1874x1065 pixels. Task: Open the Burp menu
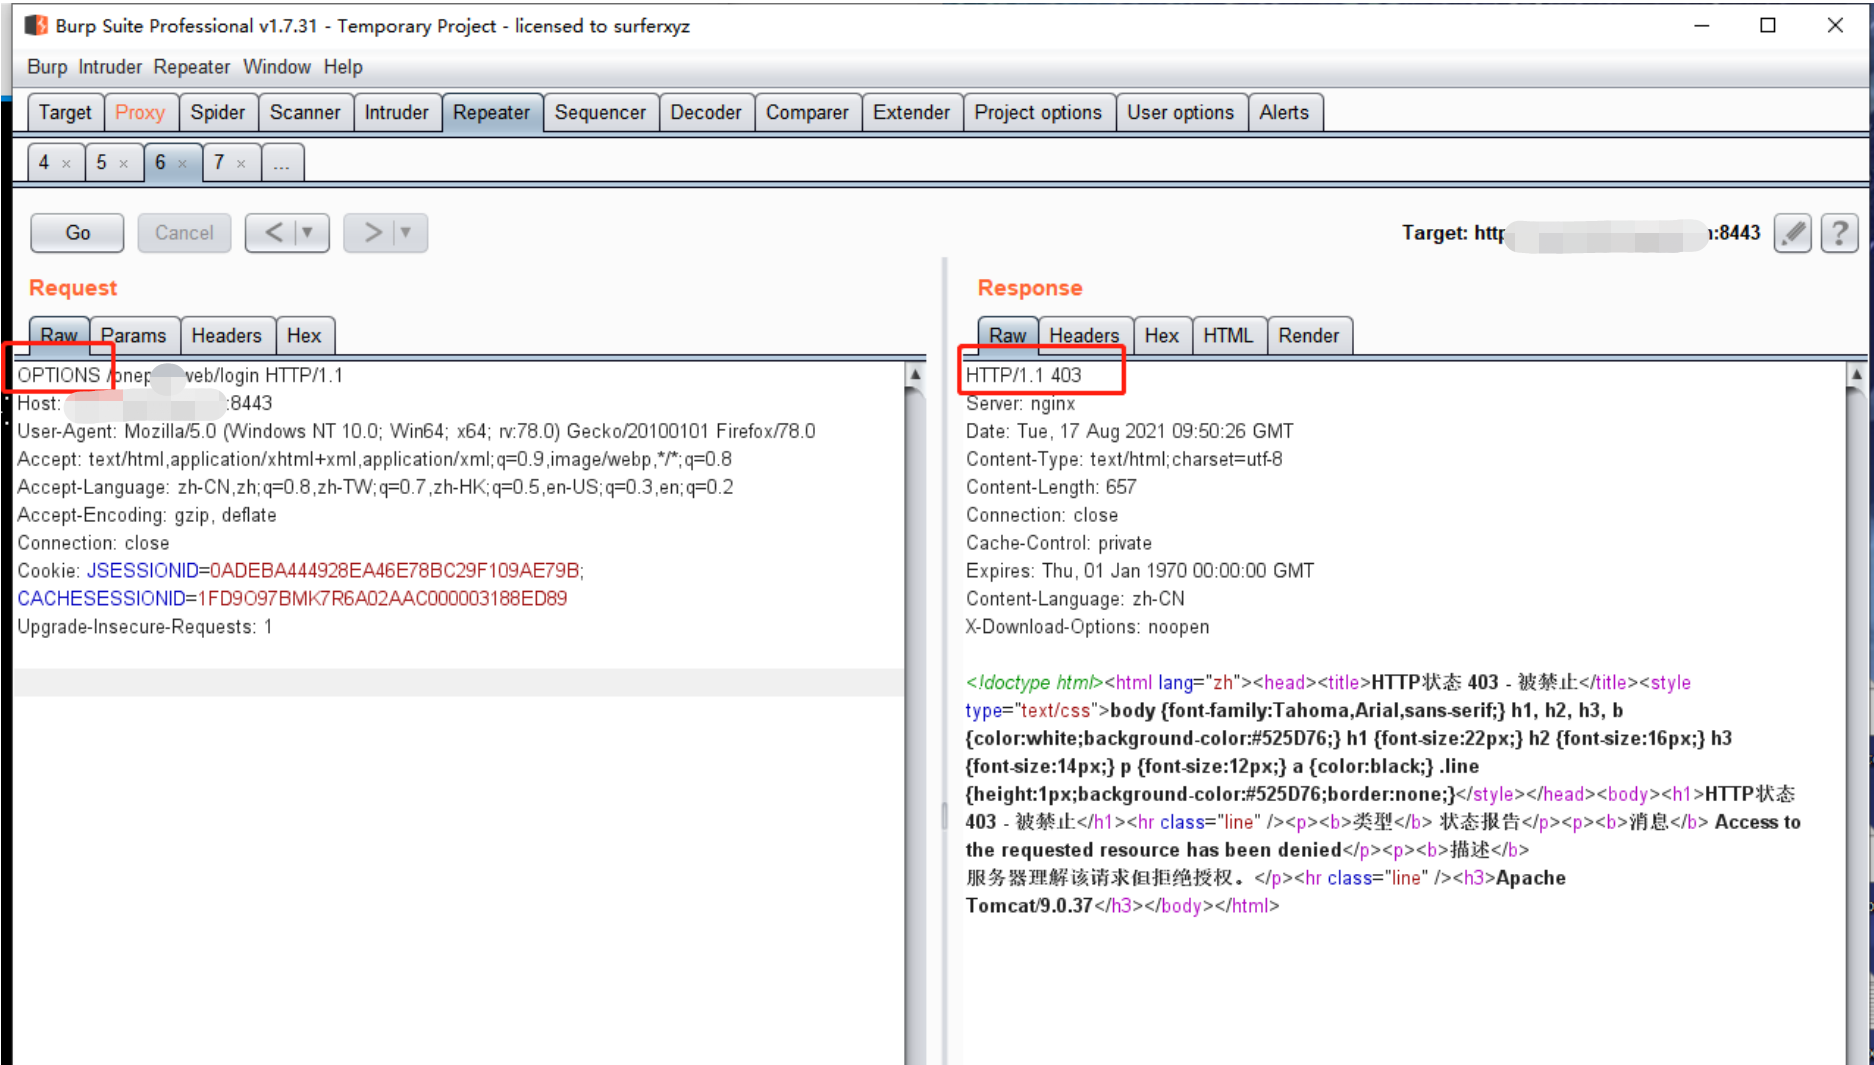(x=47, y=67)
